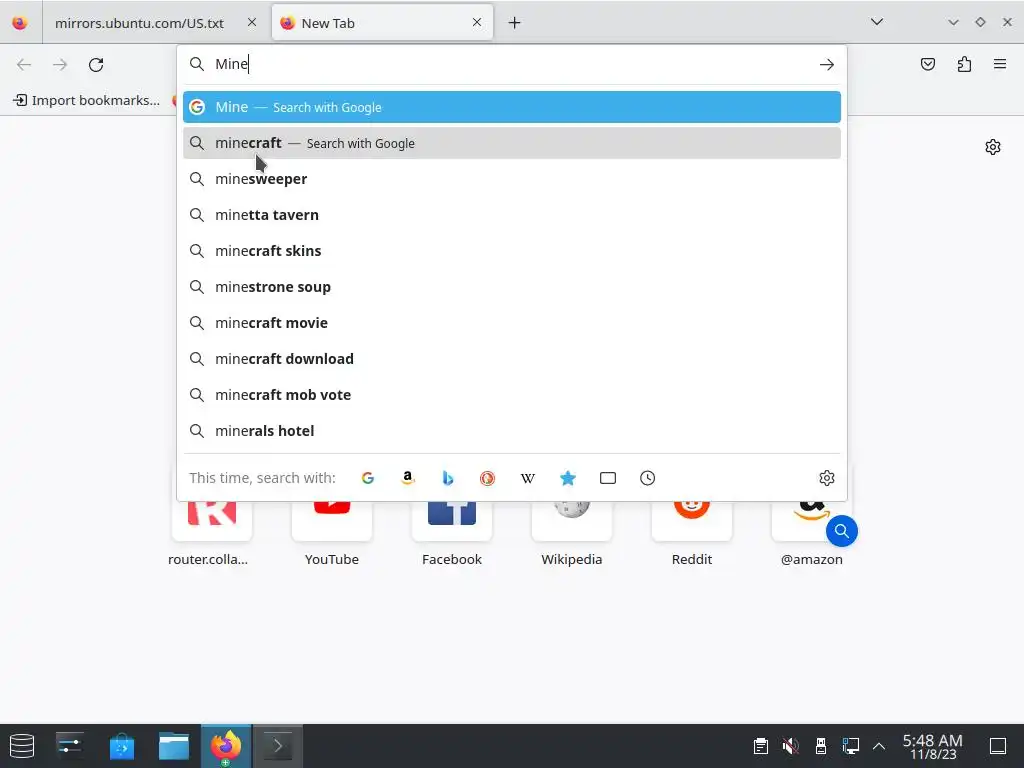This screenshot has height=768, width=1024.
Task: Search this time with Amazon icon
Action: (408, 478)
